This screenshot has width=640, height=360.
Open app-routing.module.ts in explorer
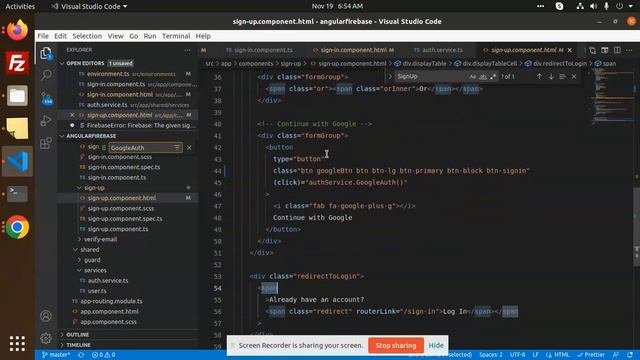tap(111, 301)
